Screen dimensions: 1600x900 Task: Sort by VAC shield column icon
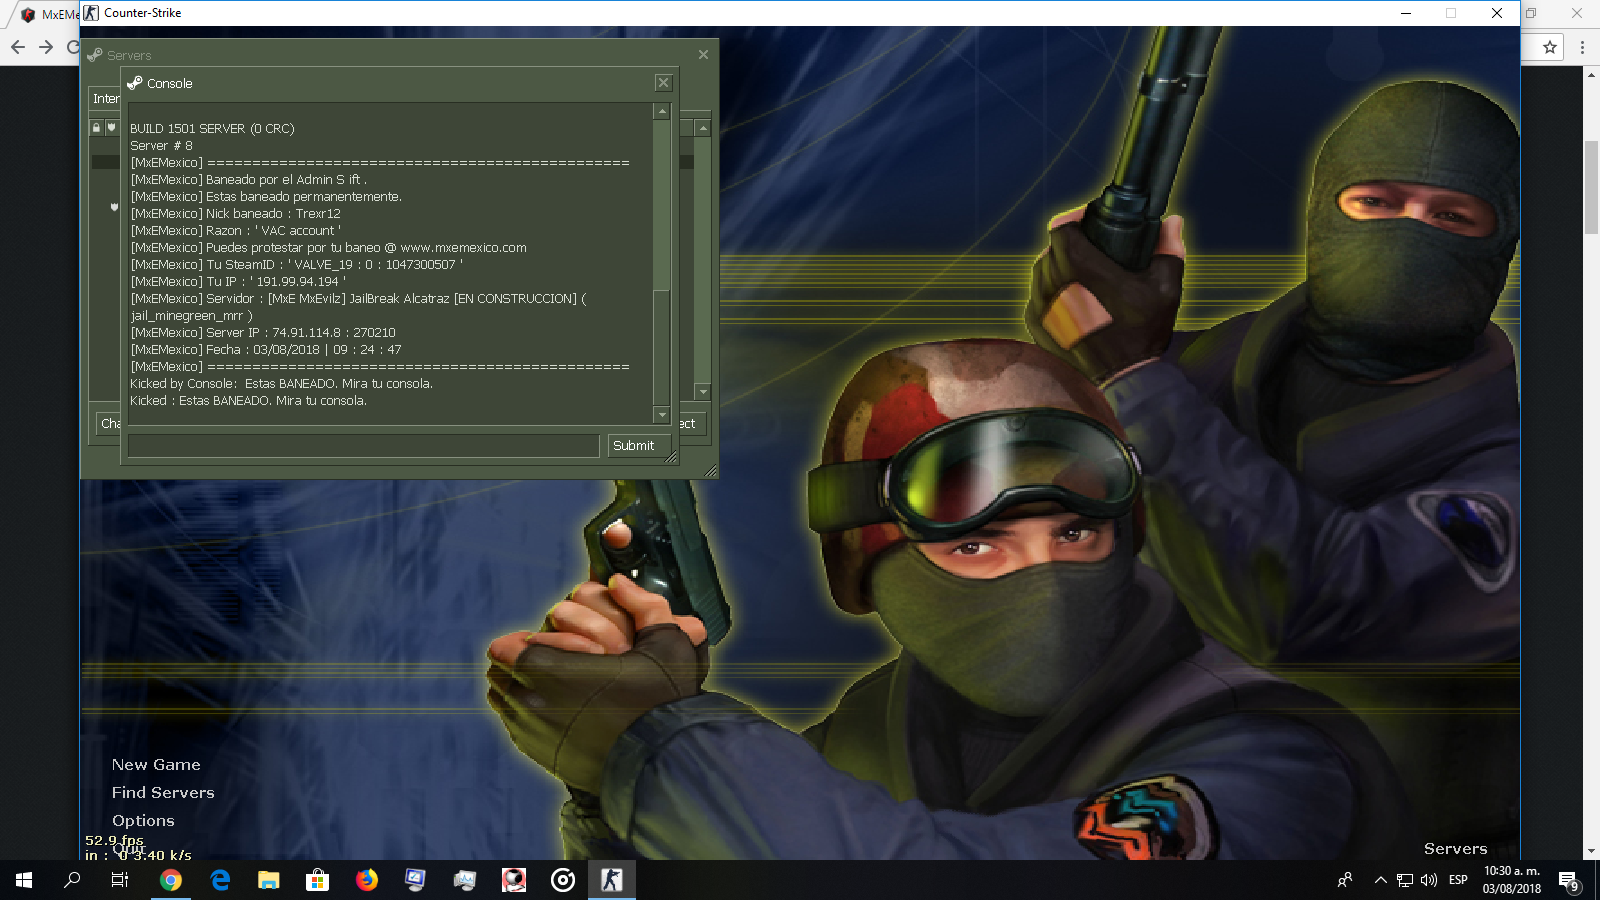click(x=111, y=127)
